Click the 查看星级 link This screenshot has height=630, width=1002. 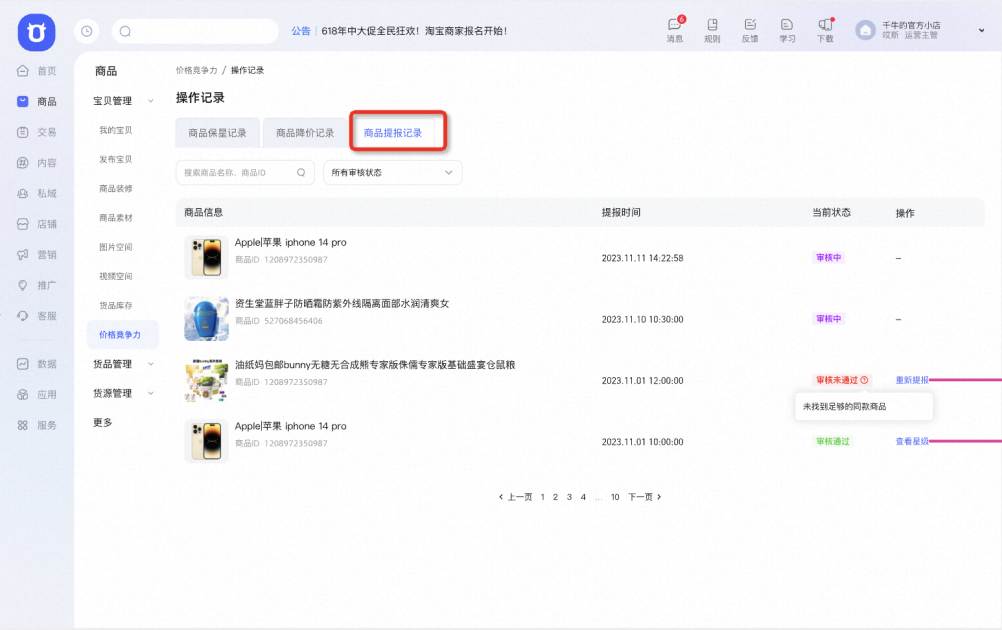tap(912, 442)
